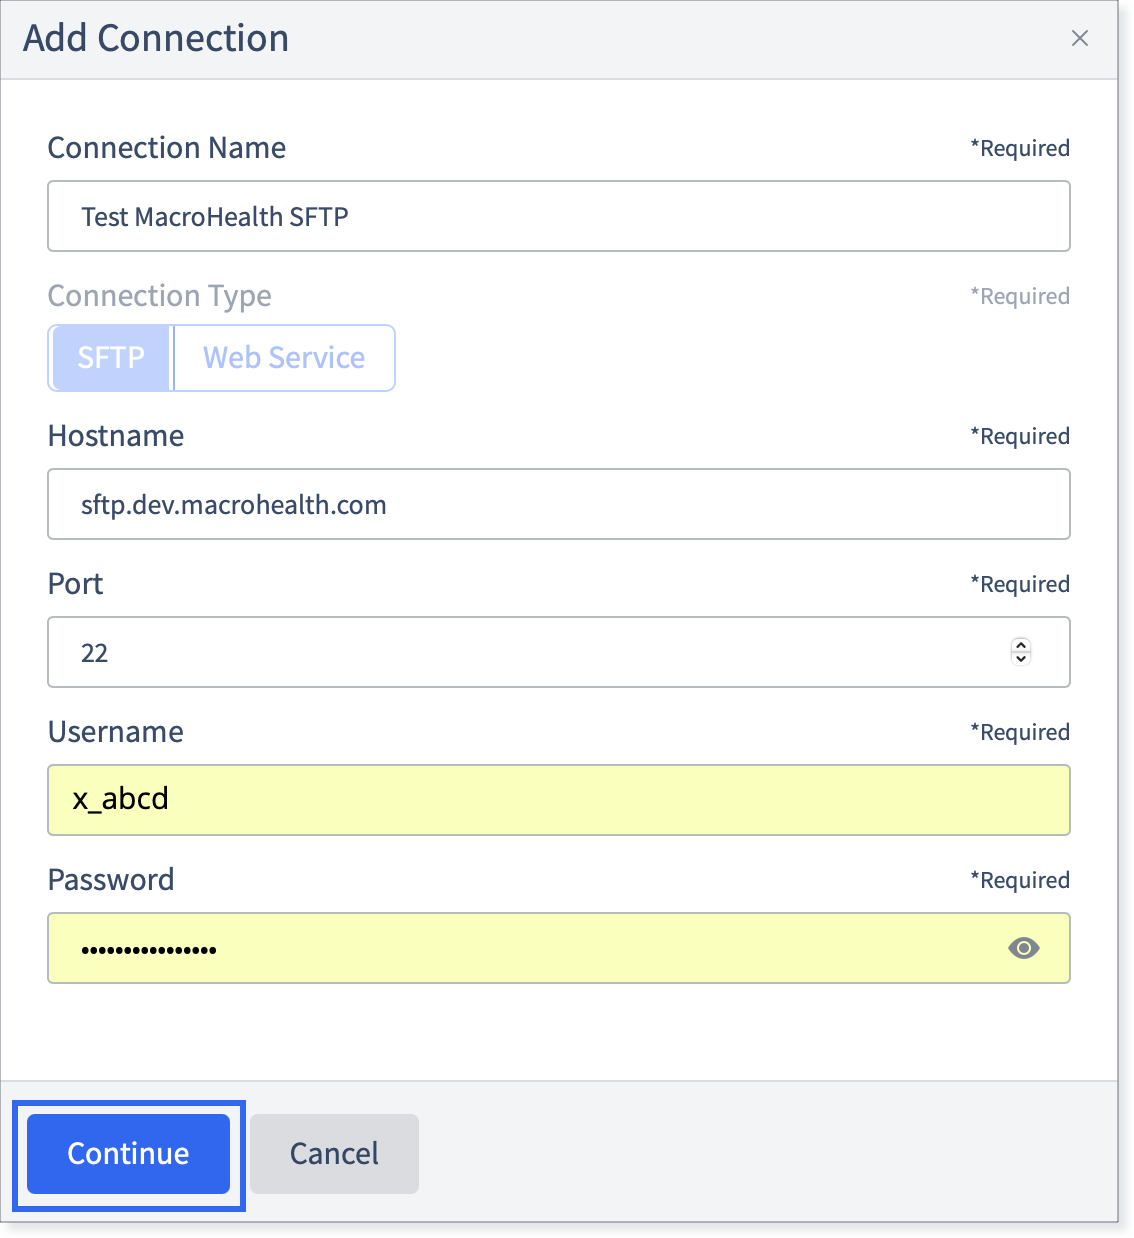Close the Add Connection dialog
1134x1238 pixels.
pyautogui.click(x=1080, y=38)
